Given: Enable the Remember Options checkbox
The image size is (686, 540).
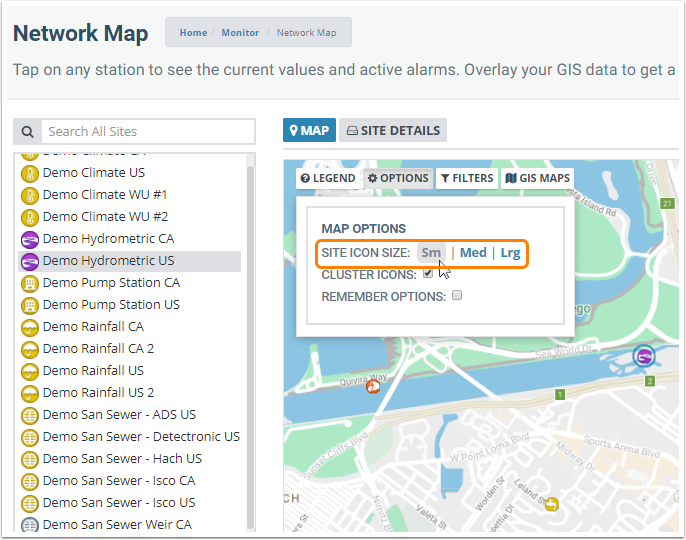Looking at the screenshot, I should coord(457,296).
